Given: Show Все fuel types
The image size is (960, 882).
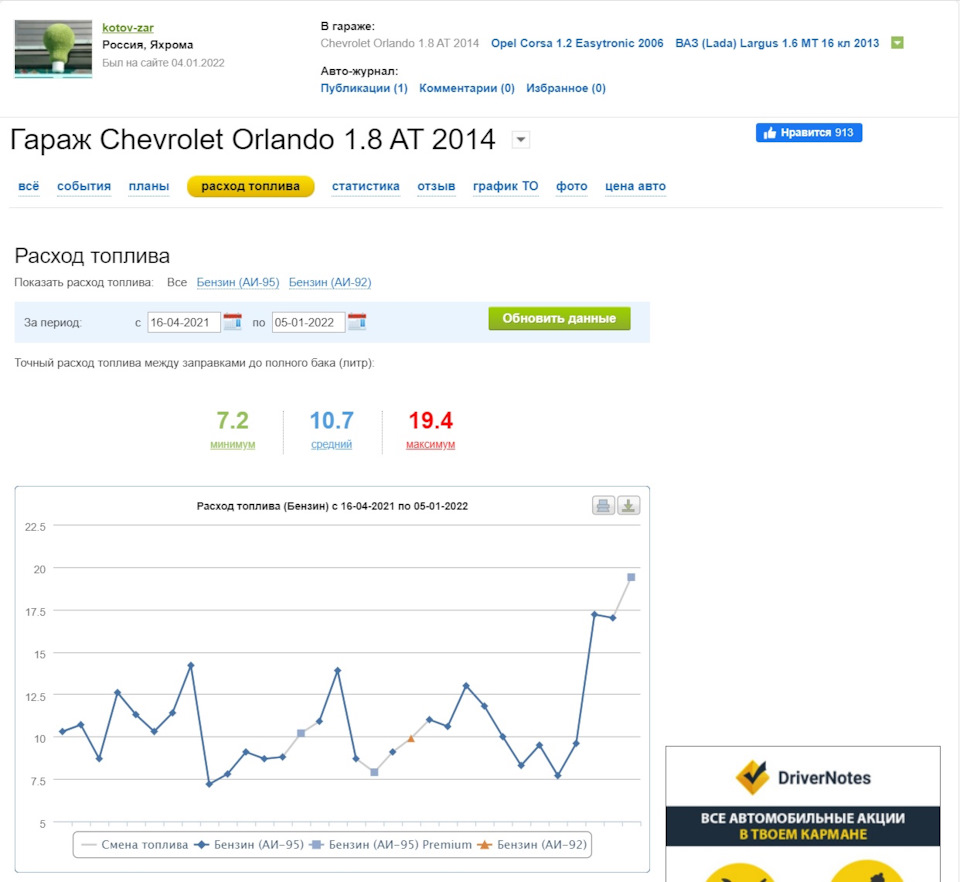Looking at the screenshot, I should (177, 282).
